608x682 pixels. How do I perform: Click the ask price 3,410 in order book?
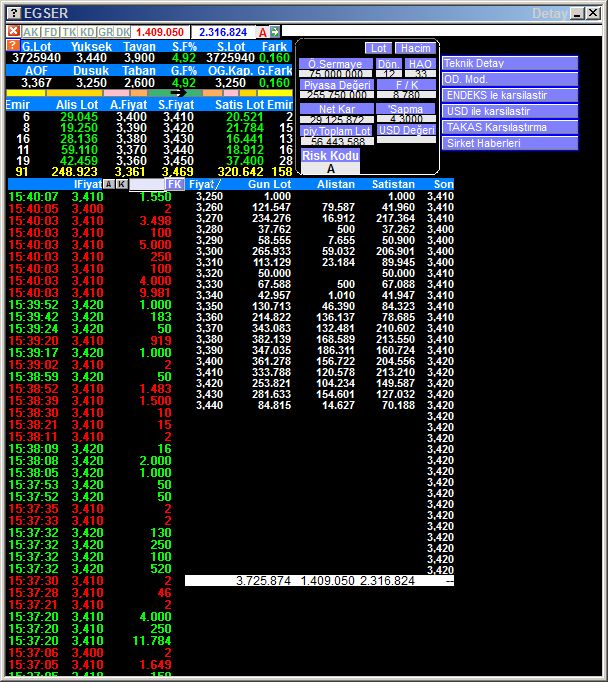click(178, 117)
